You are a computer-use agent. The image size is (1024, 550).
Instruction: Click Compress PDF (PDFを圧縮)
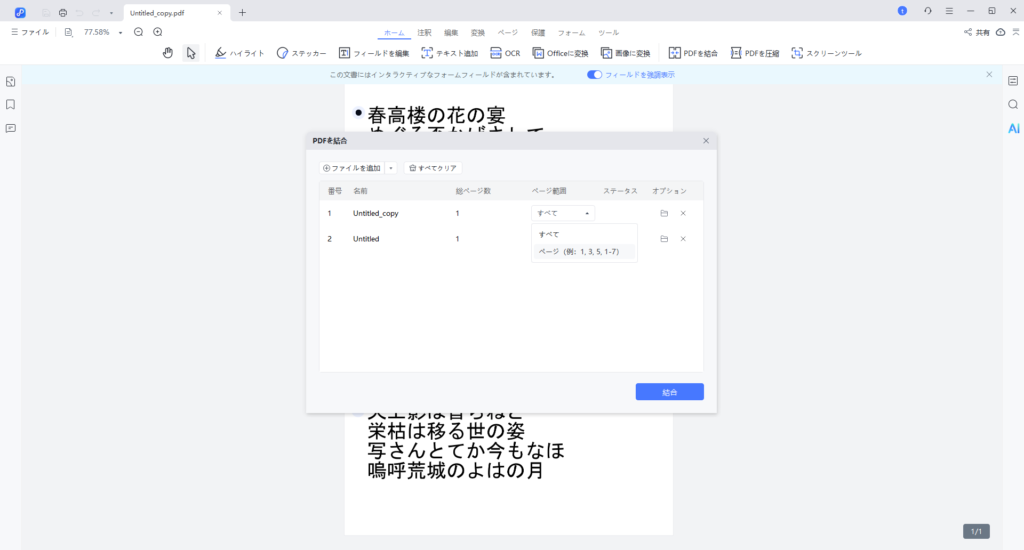(755, 53)
